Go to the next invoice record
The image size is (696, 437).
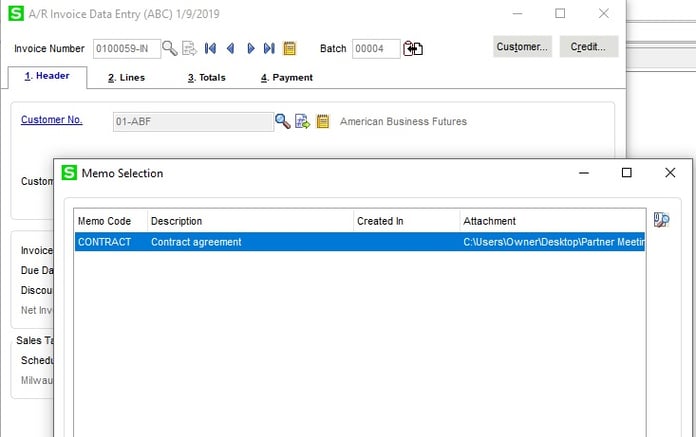tap(250, 48)
